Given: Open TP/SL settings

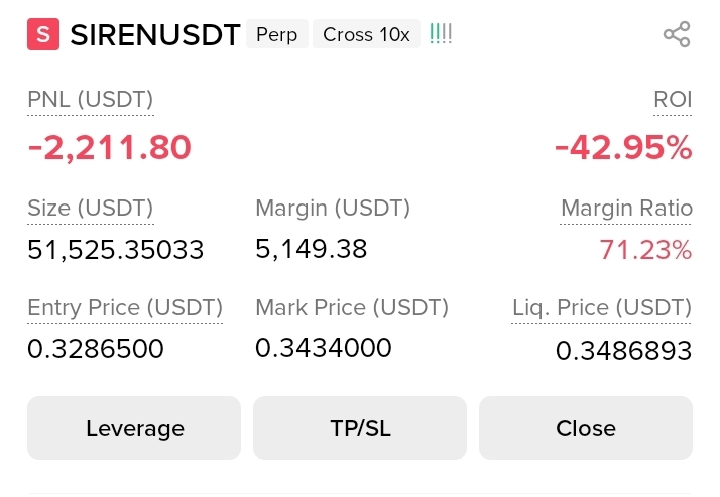Looking at the screenshot, I should tap(360, 428).
